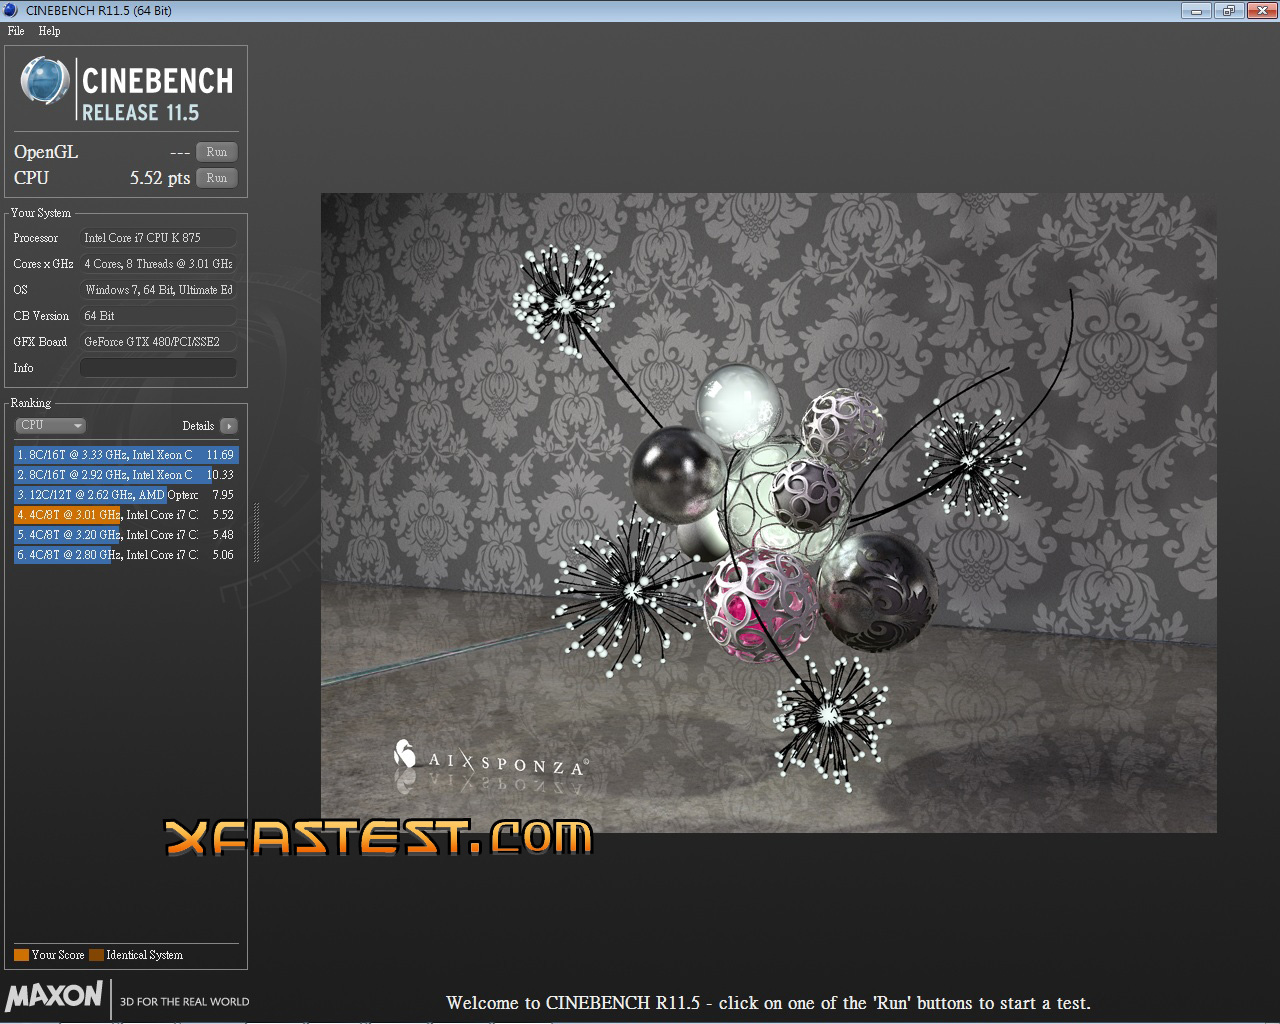This screenshot has height=1024, width=1280.
Task: Run the CPU benchmark test
Action: point(216,178)
